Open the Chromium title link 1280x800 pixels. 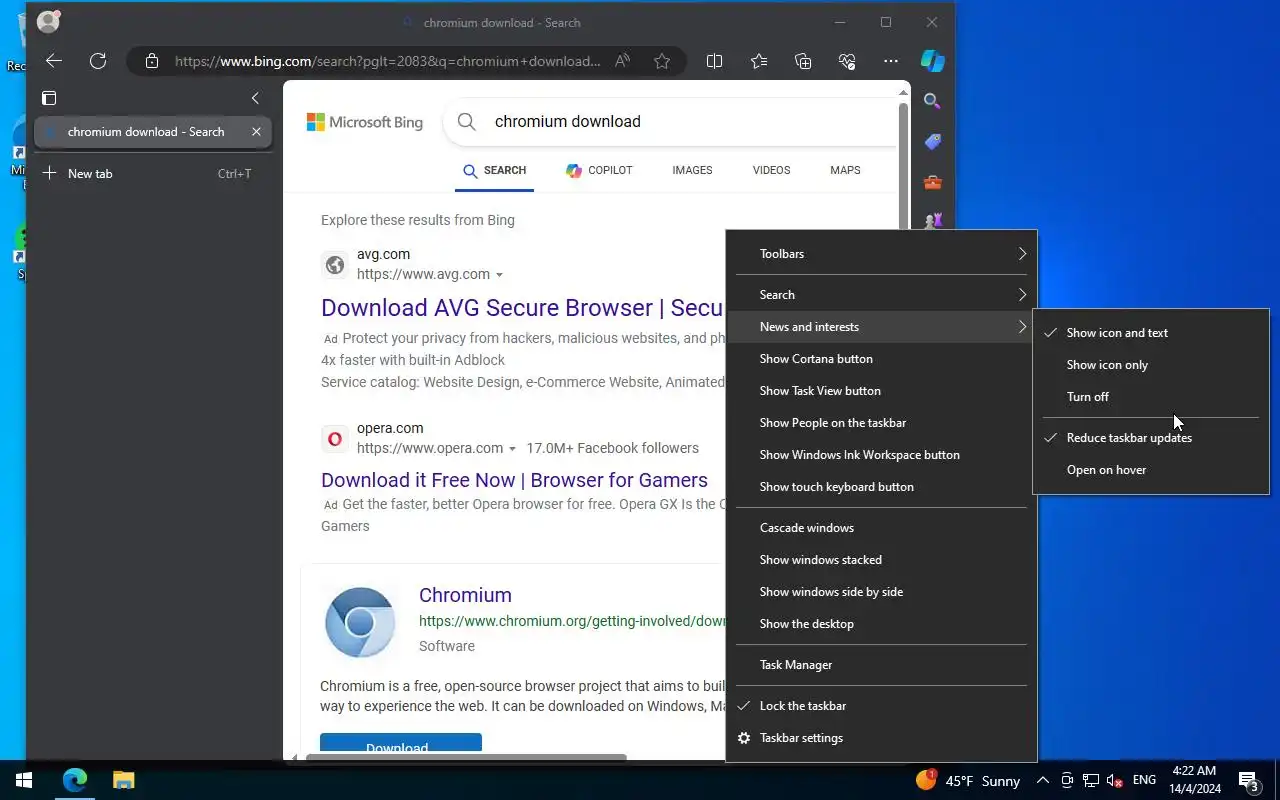click(465, 595)
